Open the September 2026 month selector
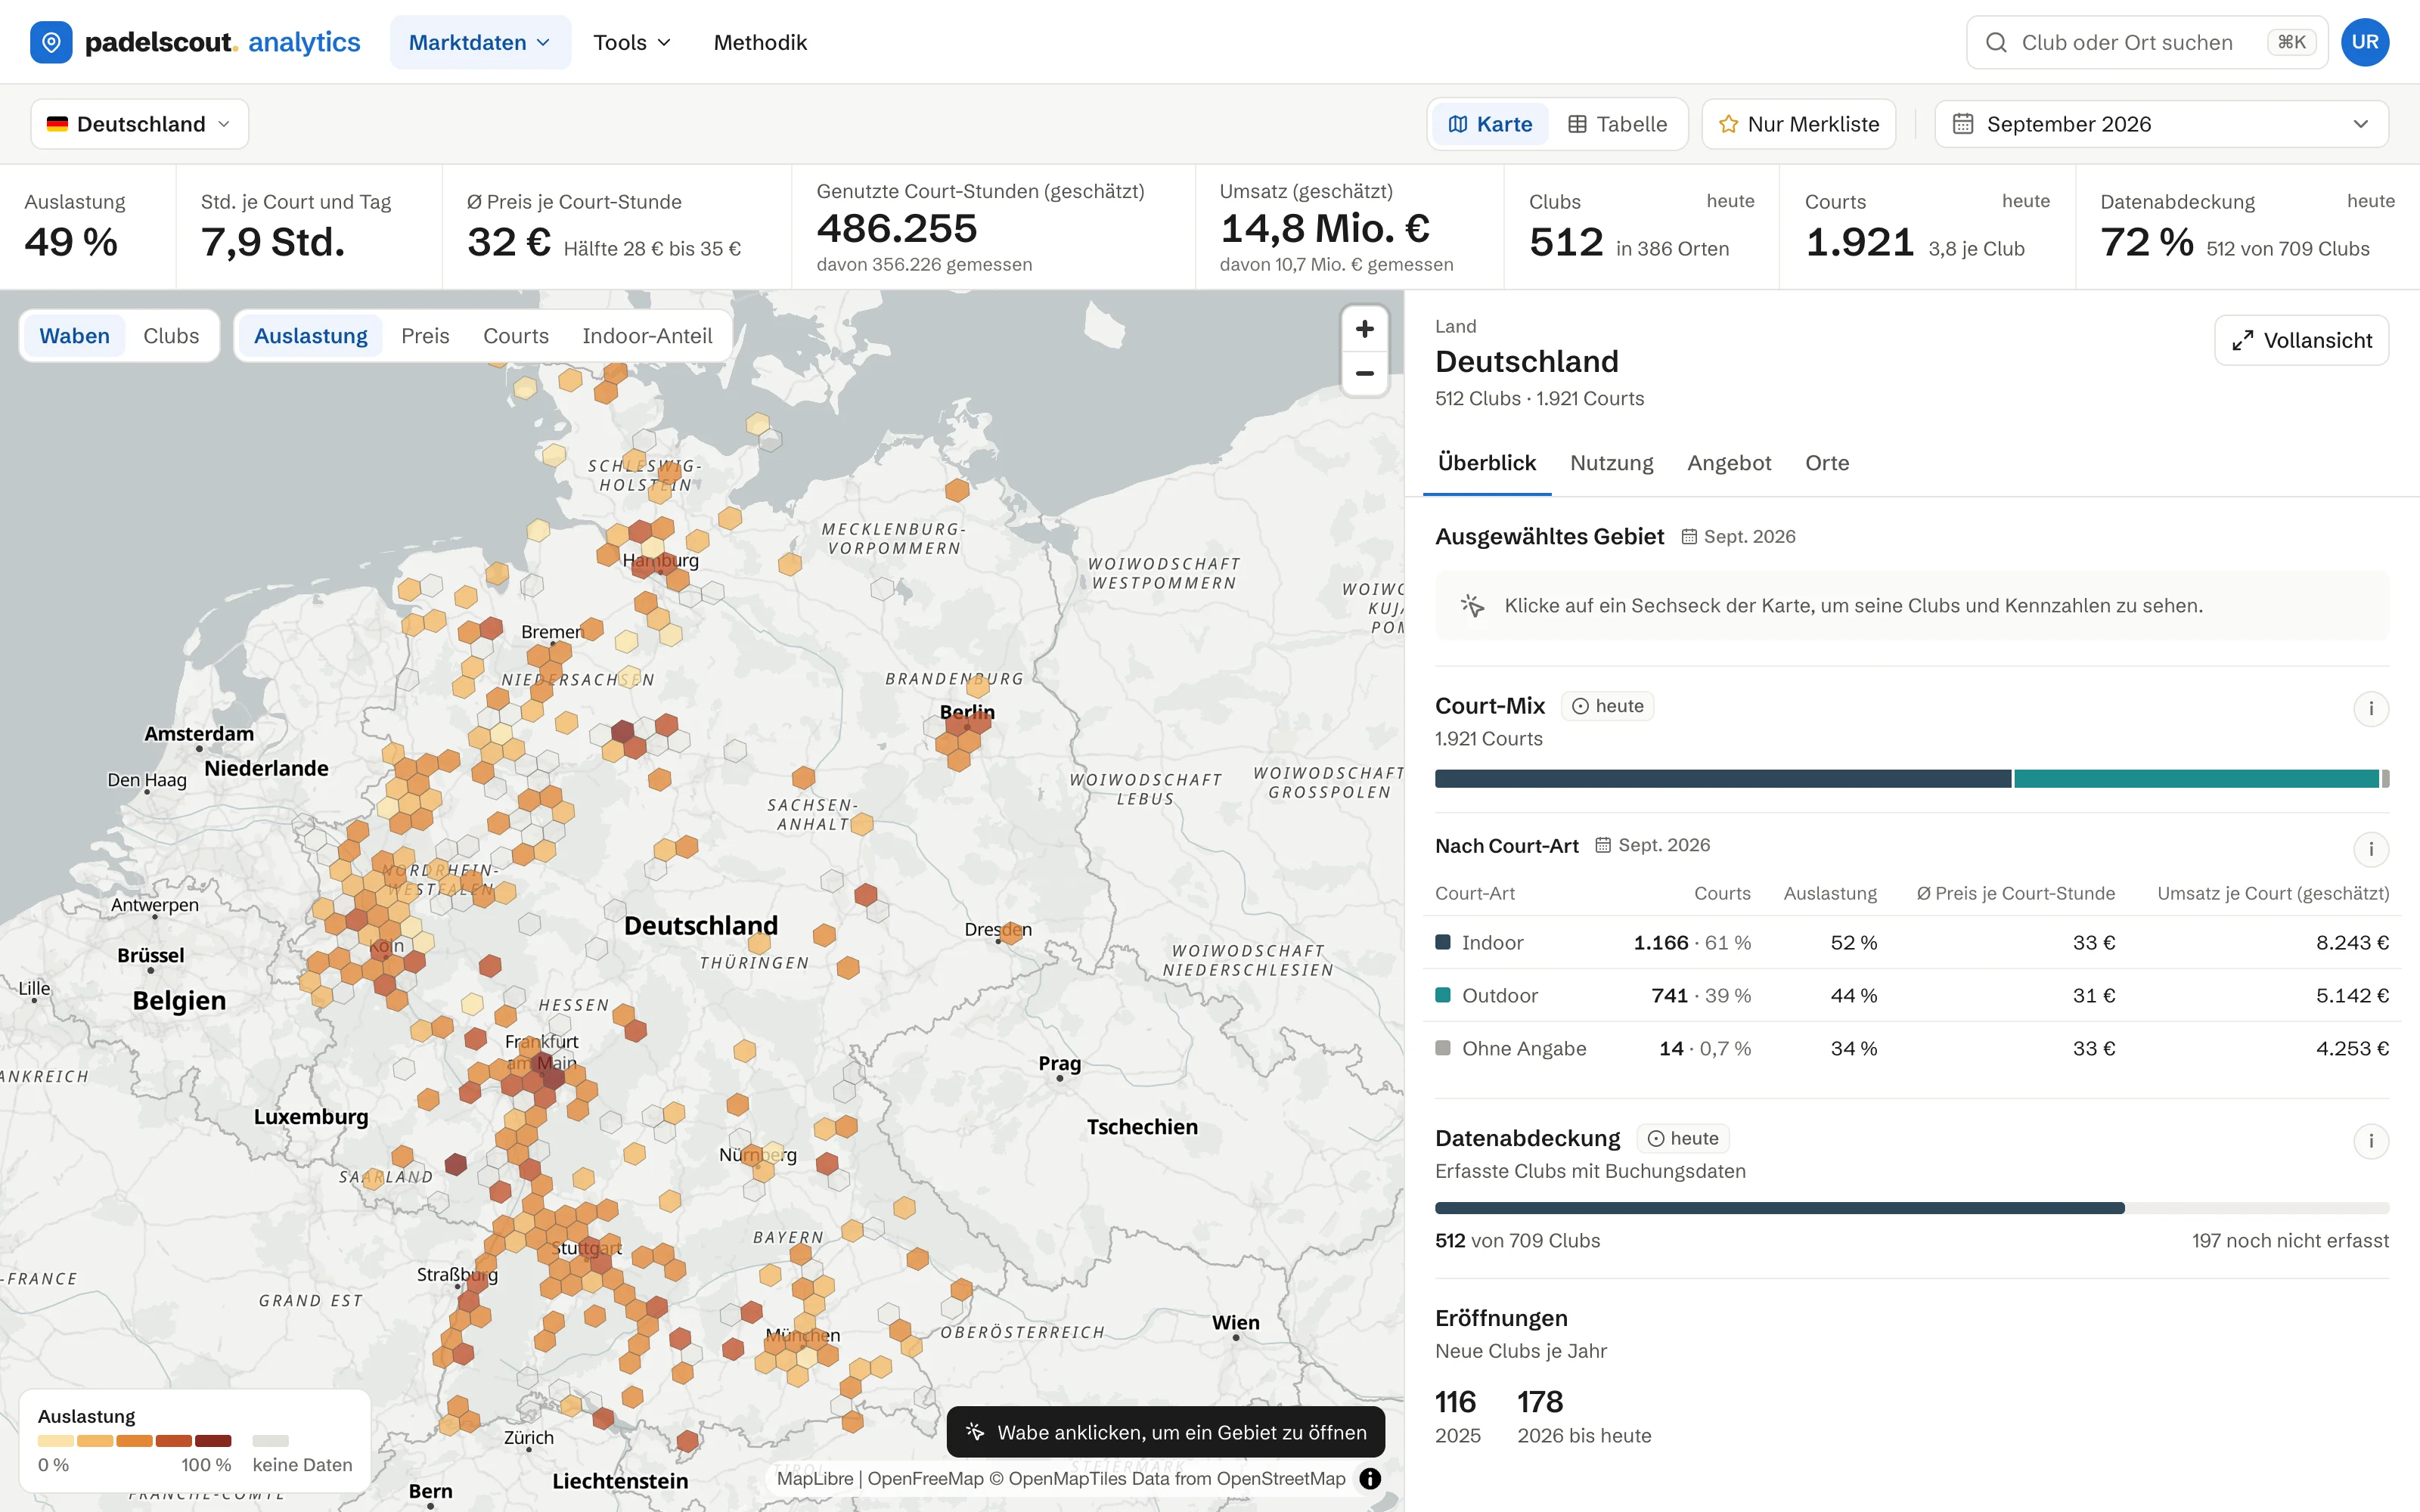The image size is (2420, 1512). [2161, 124]
